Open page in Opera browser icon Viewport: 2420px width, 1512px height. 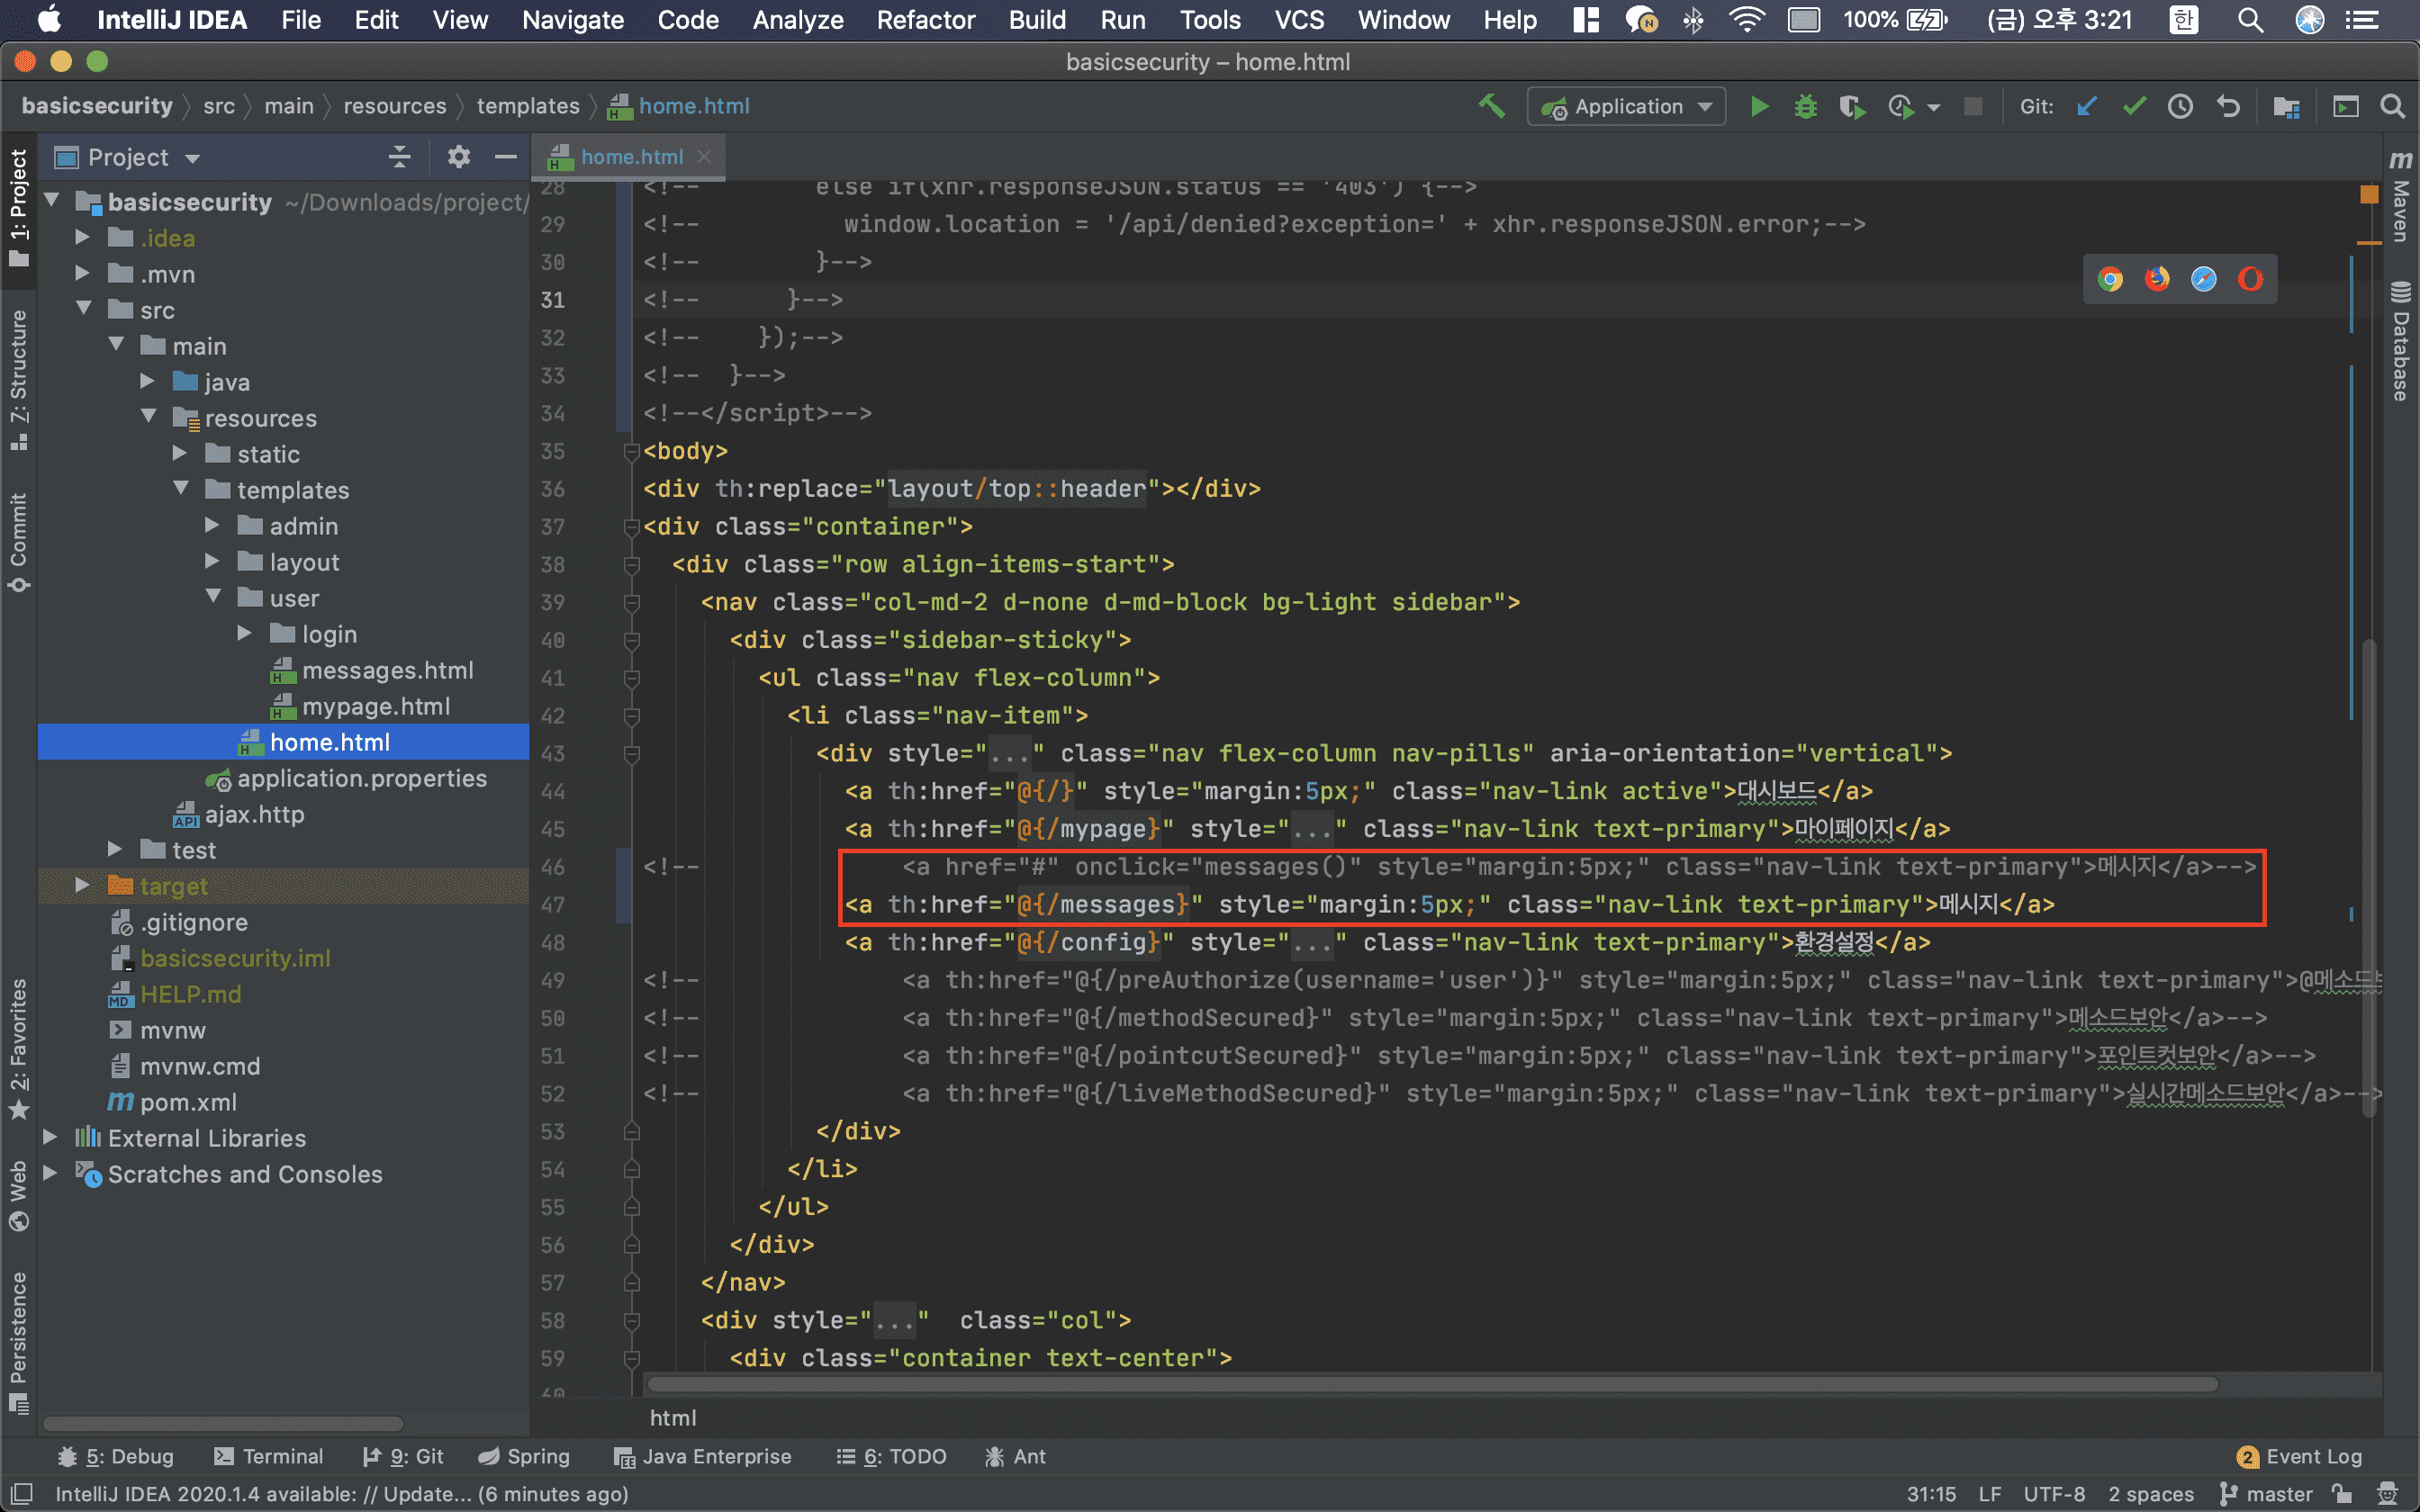pos(2250,279)
